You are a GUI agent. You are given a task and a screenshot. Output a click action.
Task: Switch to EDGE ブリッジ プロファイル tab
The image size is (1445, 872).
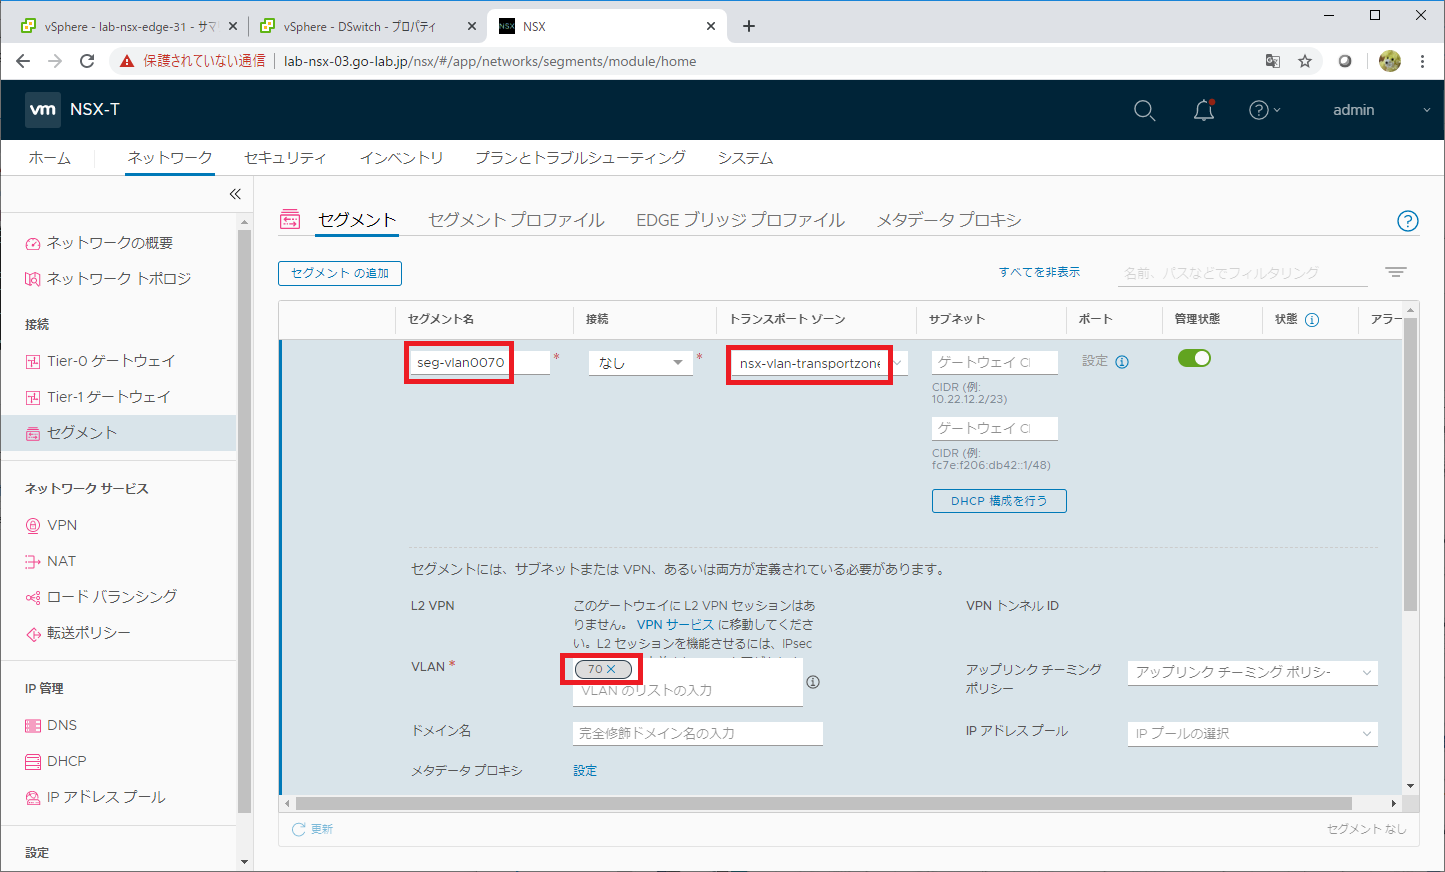[x=740, y=220]
